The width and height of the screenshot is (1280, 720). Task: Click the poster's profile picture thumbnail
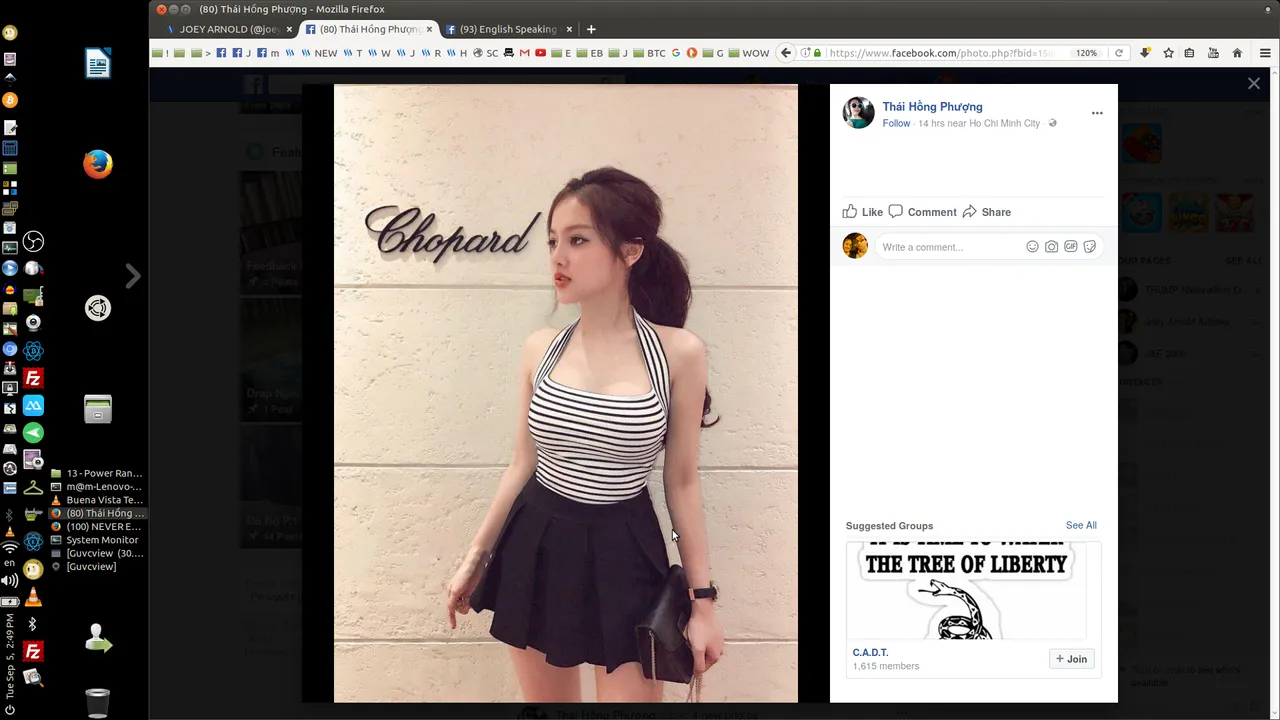click(x=858, y=113)
